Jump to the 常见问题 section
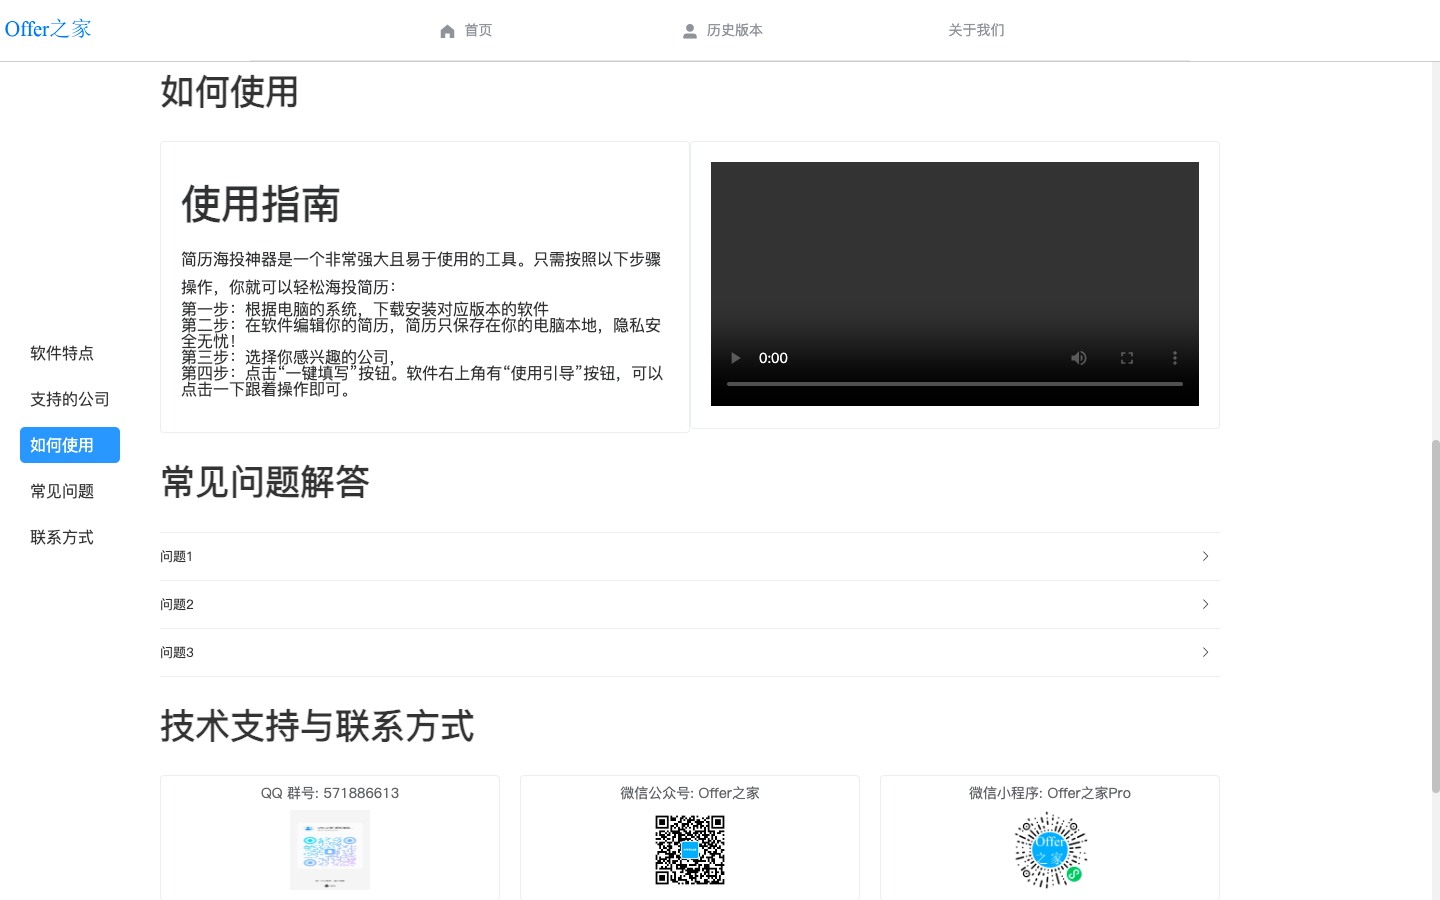The height and width of the screenshot is (900, 1440). point(62,490)
